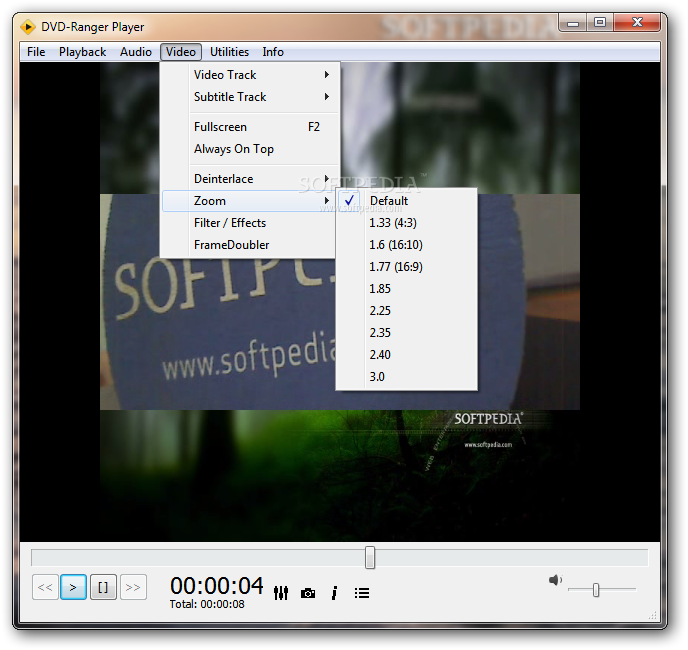Select the checked Default zoom option

coord(406,201)
